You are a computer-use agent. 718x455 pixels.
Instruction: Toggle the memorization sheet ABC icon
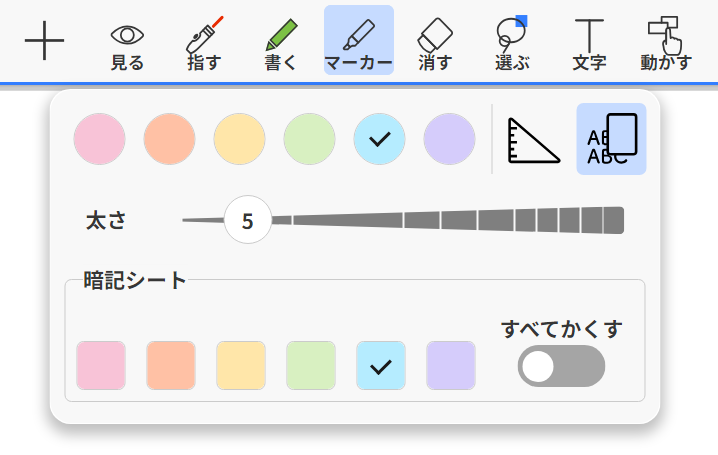(611, 139)
